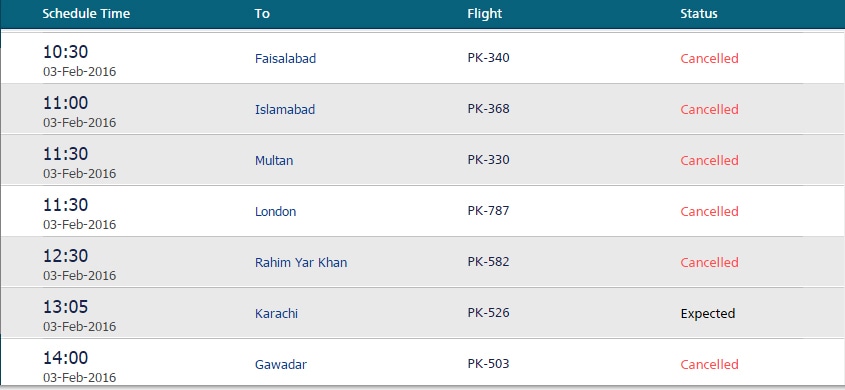
Task: Select the Gawadar destination link
Action: click(x=280, y=365)
